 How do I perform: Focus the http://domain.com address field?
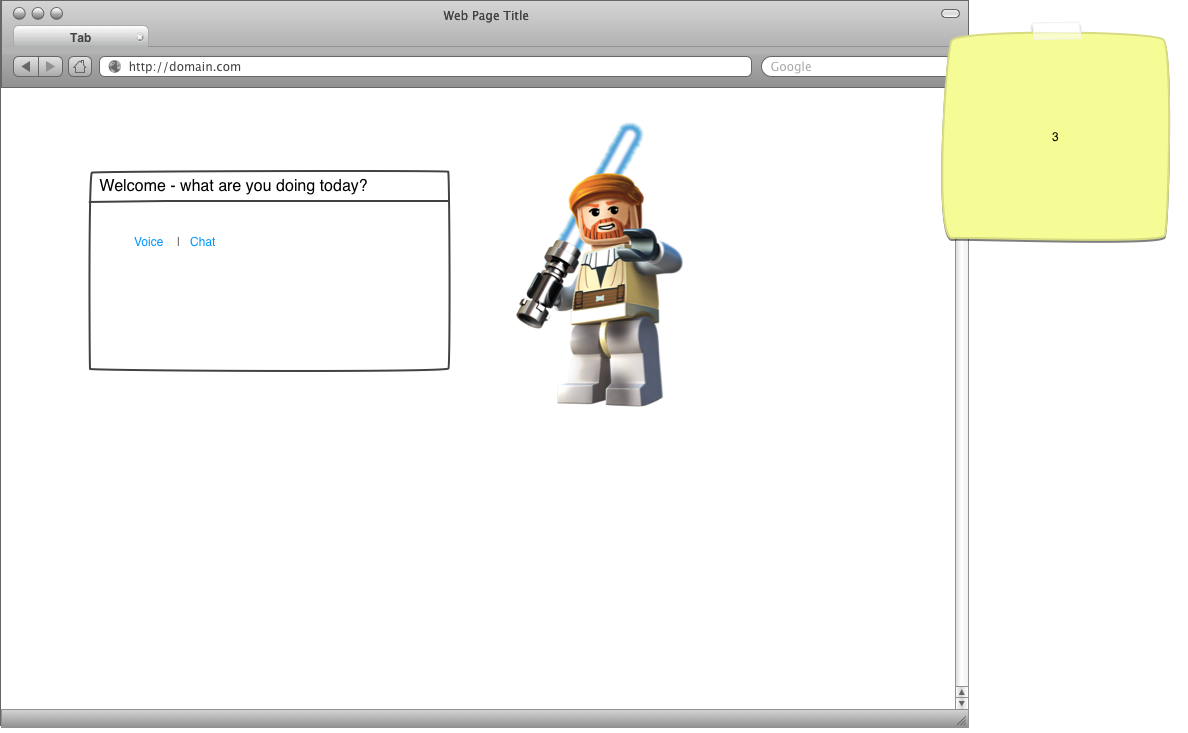pos(425,67)
